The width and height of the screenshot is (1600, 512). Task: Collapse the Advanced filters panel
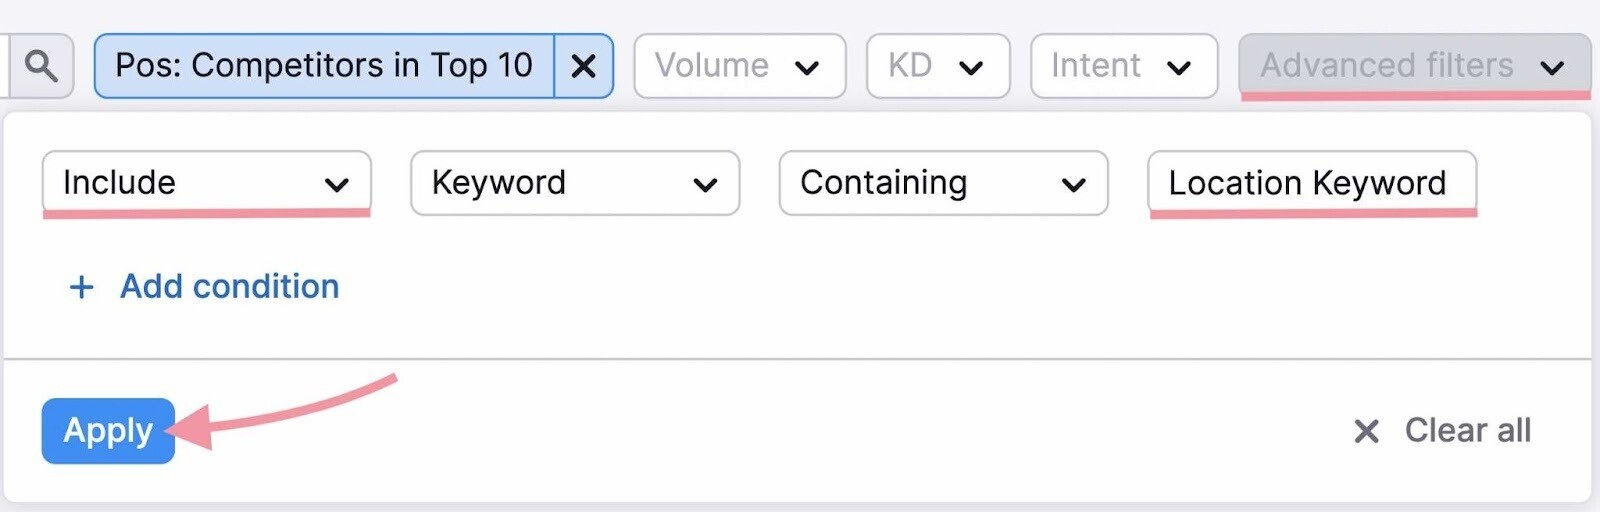click(x=1413, y=66)
